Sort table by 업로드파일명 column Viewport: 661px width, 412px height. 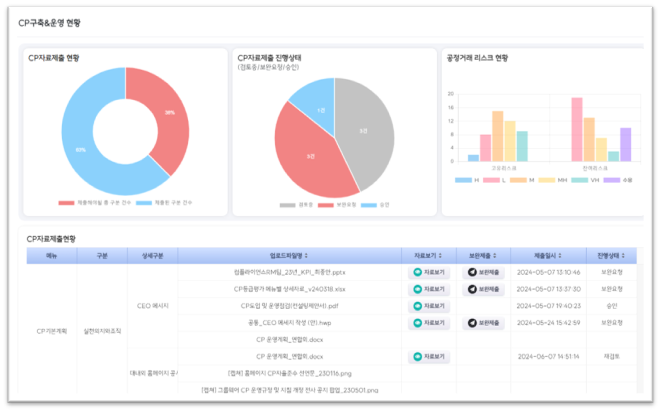coord(289,256)
